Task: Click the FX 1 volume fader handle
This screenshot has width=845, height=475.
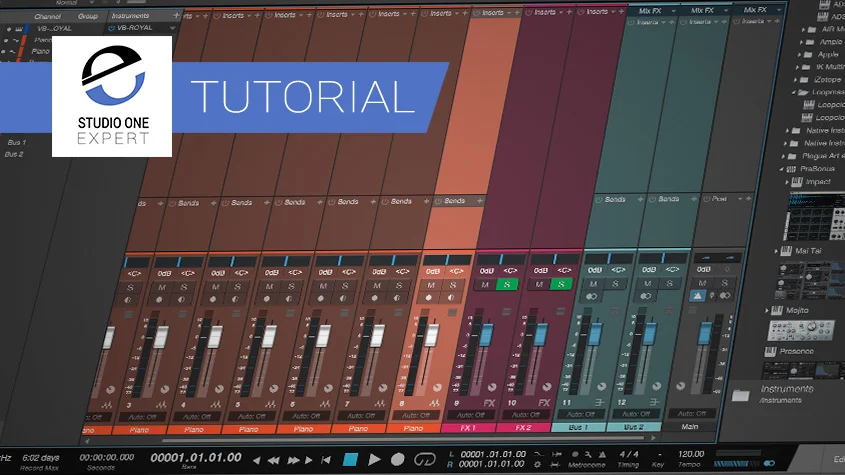Action: pyautogui.click(x=486, y=335)
